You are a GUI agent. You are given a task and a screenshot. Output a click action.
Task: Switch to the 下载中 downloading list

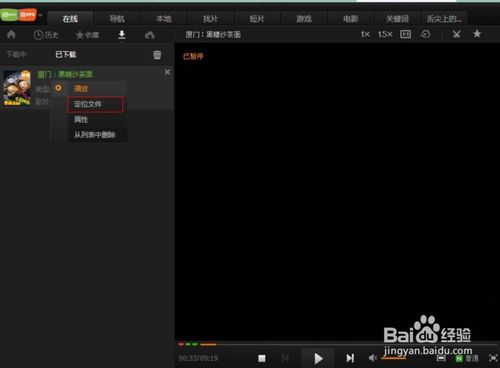[x=17, y=54]
